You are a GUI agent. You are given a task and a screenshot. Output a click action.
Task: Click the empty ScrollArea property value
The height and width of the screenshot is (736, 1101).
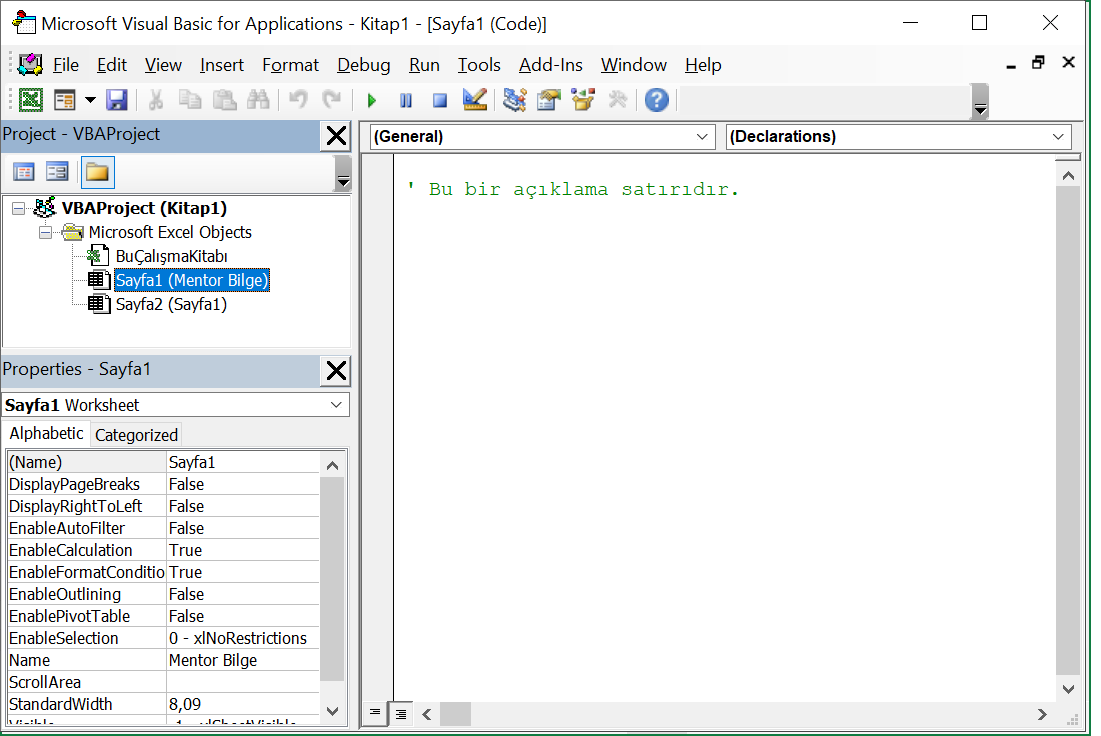pyautogui.click(x=243, y=682)
